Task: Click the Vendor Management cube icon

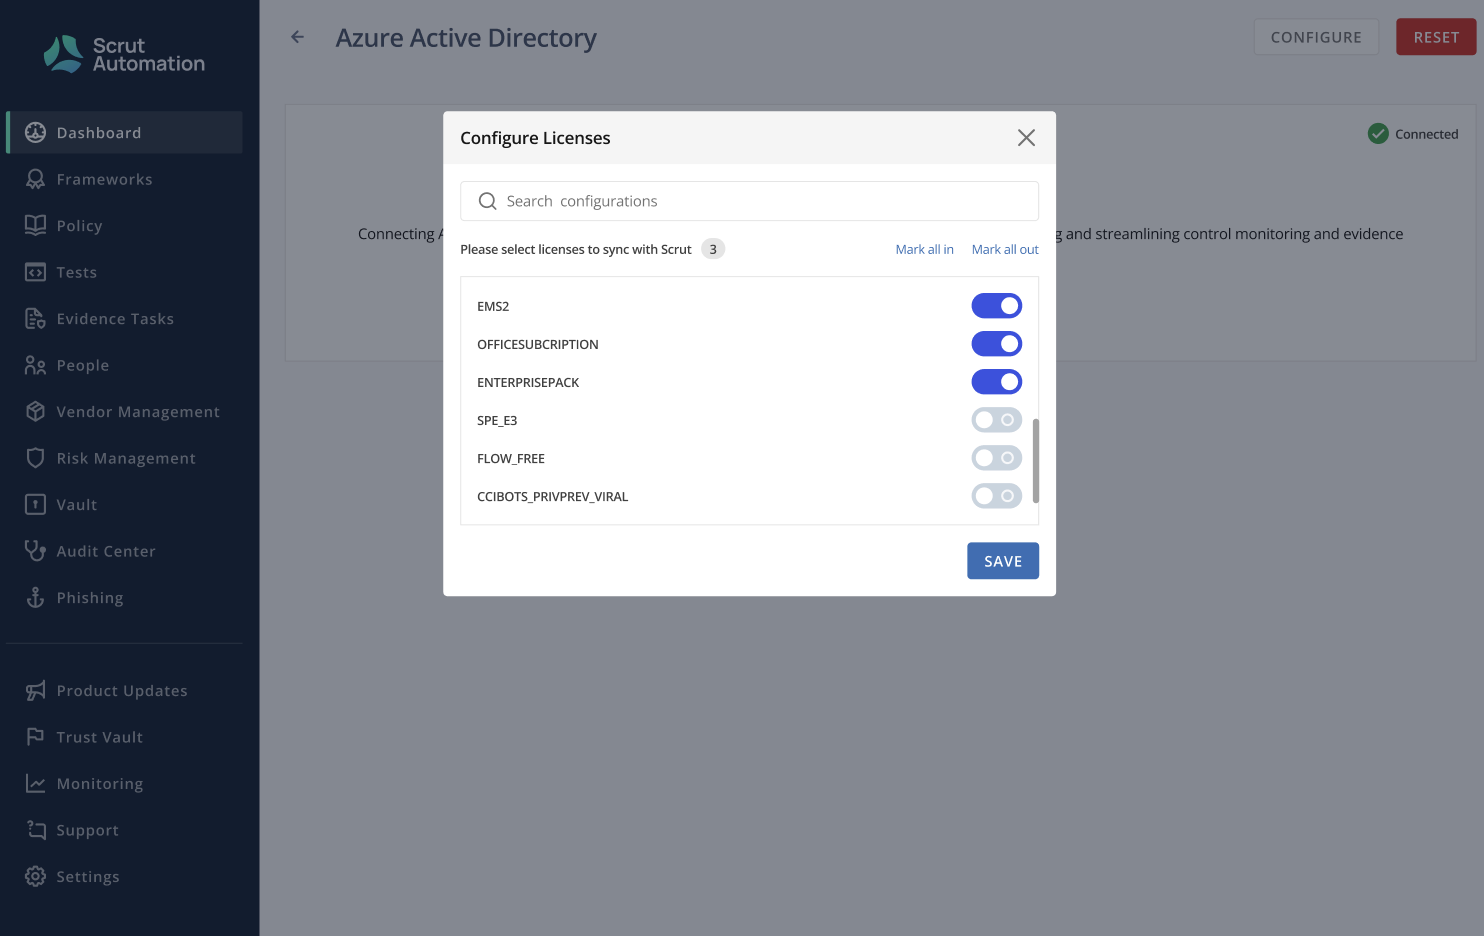Action: coord(35,412)
